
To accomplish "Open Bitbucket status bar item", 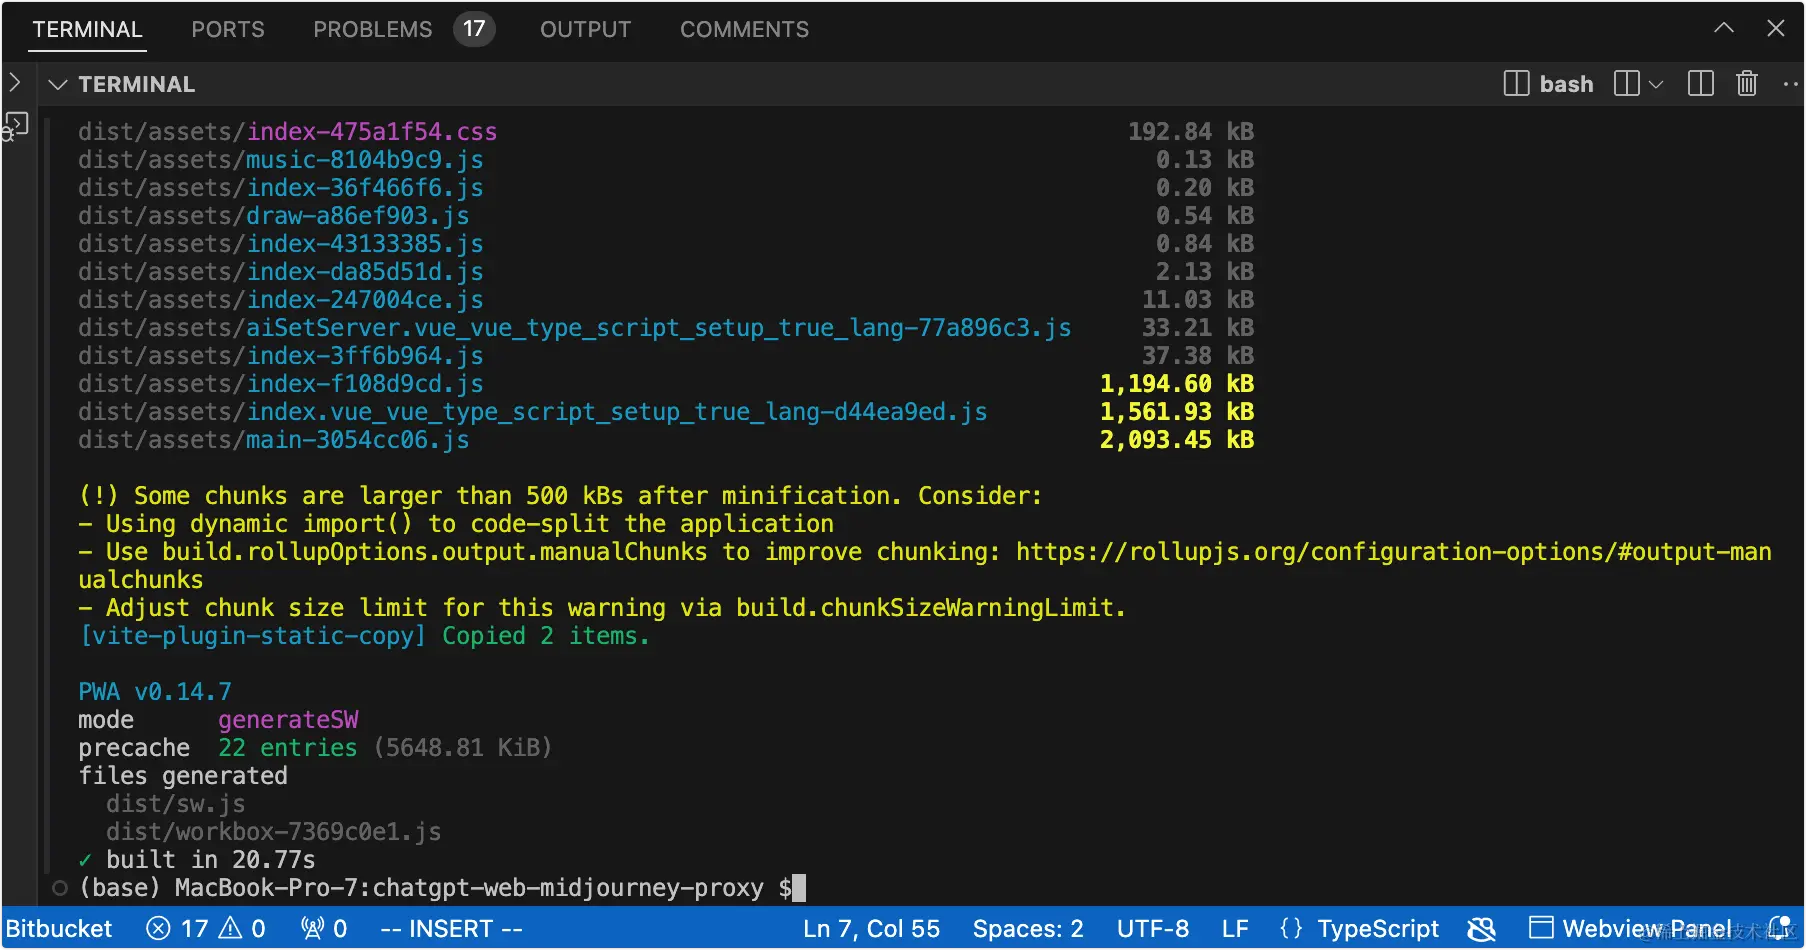I will pos(59,929).
